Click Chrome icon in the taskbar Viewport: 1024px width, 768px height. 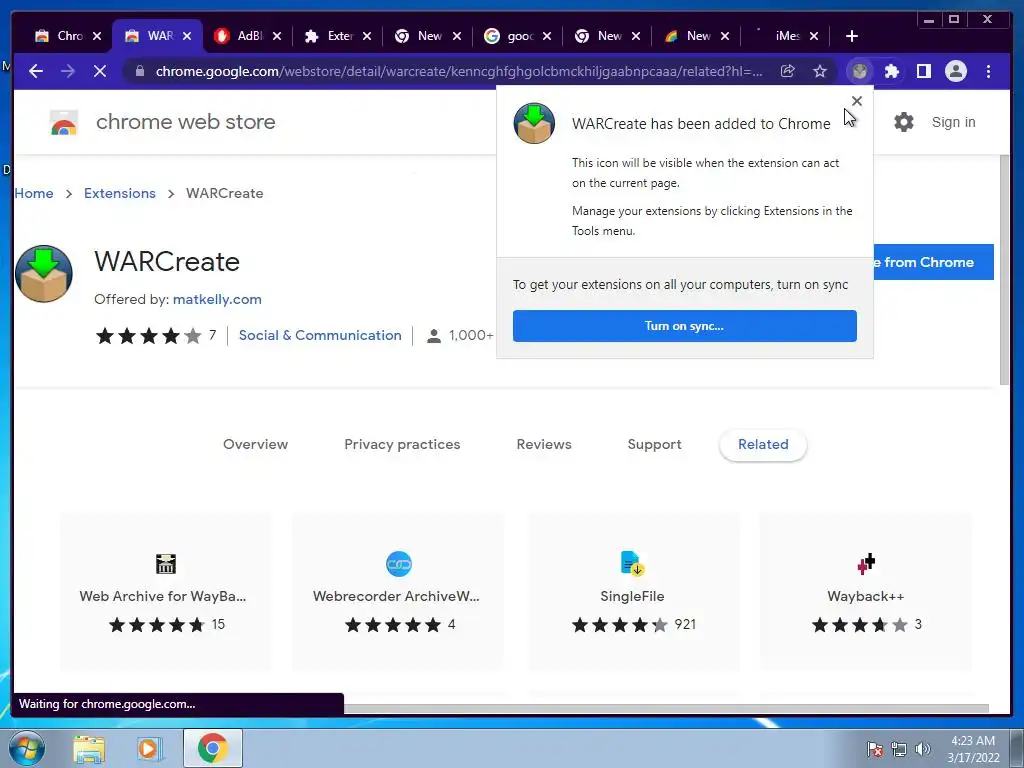click(212, 748)
